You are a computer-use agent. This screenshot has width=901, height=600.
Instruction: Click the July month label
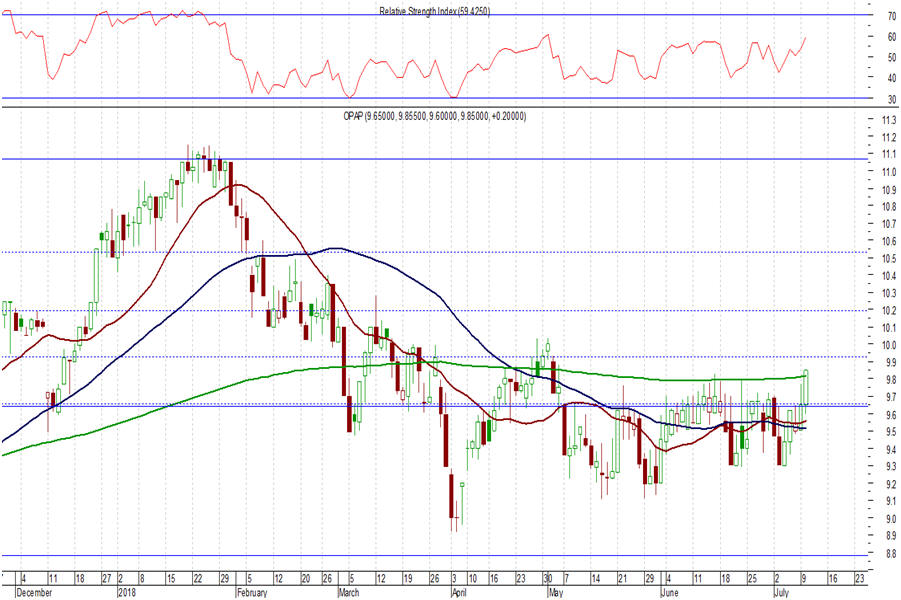781,593
